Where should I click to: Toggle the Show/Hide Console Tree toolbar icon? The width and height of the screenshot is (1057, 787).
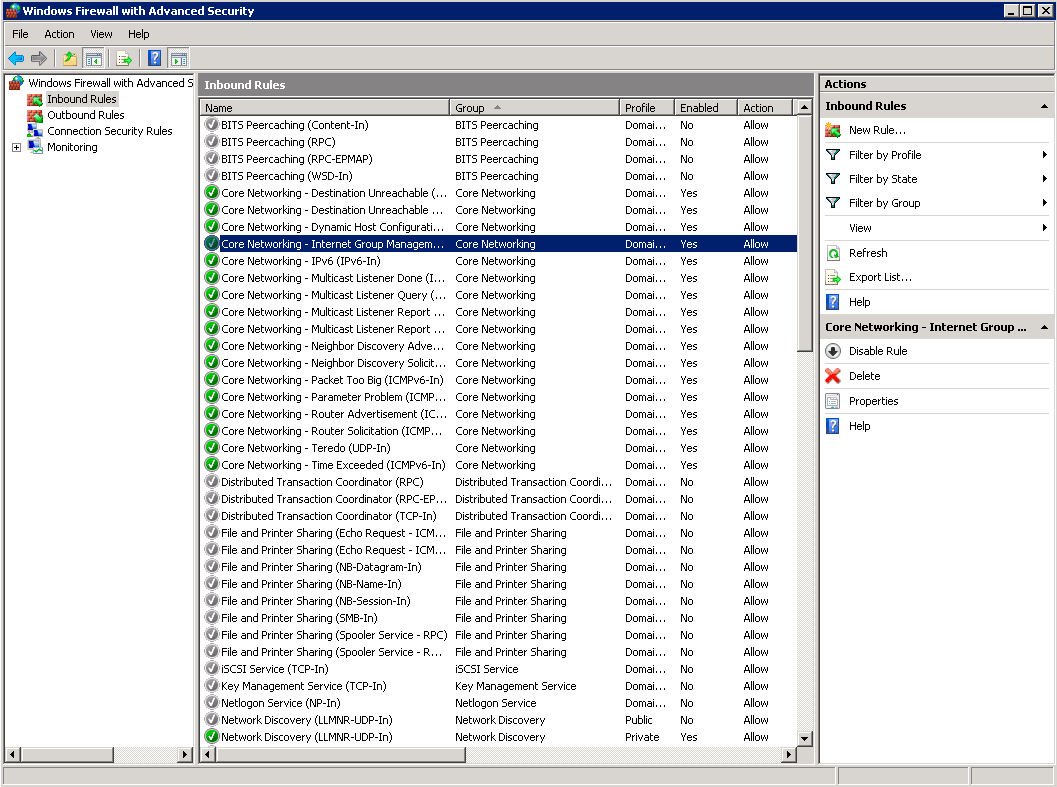point(94,59)
